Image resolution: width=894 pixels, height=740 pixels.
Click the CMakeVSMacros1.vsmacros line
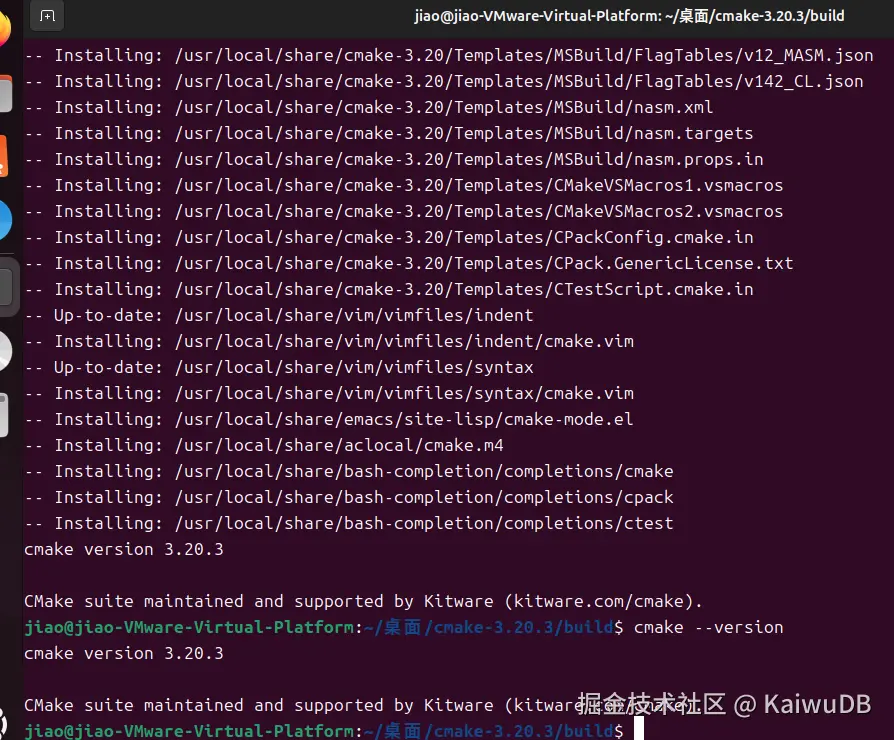404,185
